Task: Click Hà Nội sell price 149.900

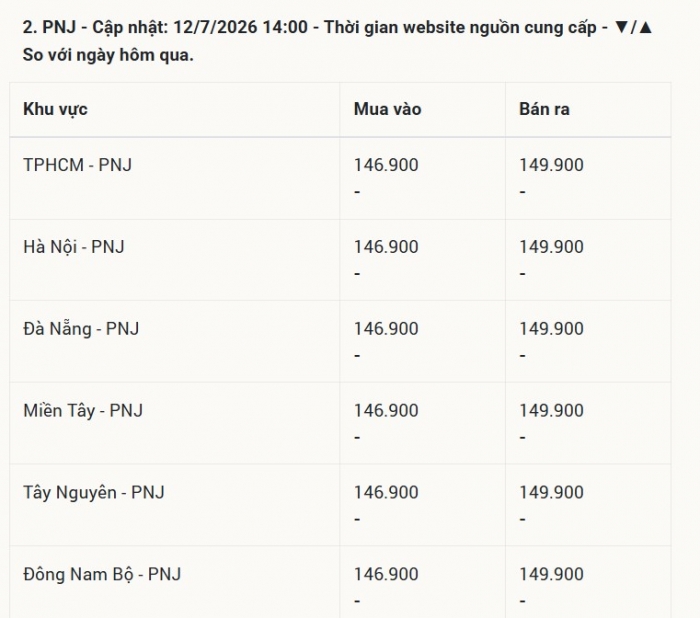Action: (551, 247)
